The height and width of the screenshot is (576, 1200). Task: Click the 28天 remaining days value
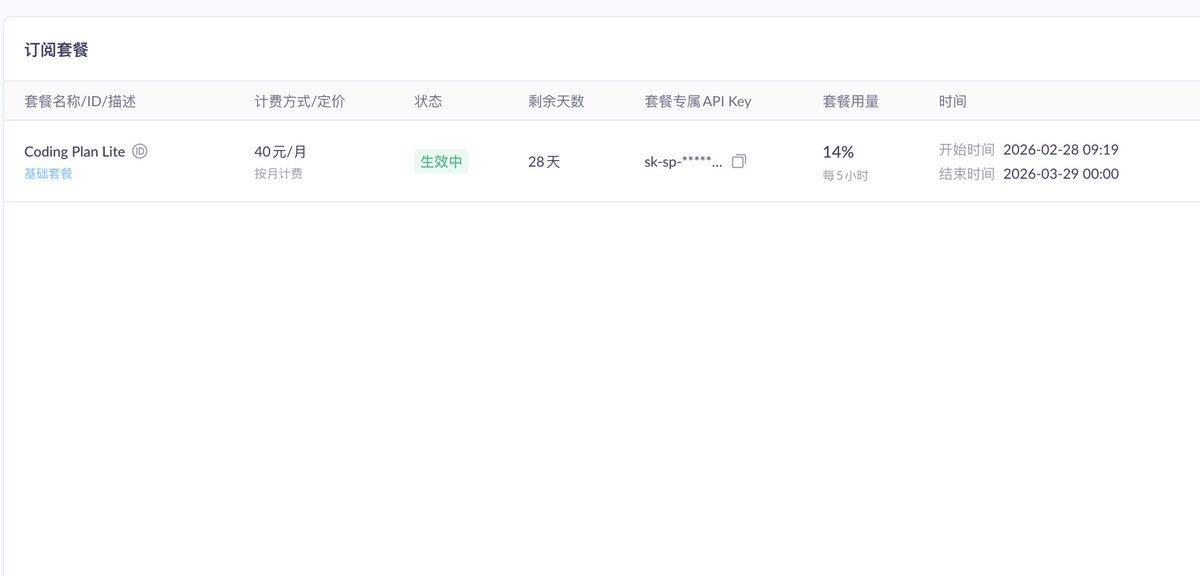[543, 160]
